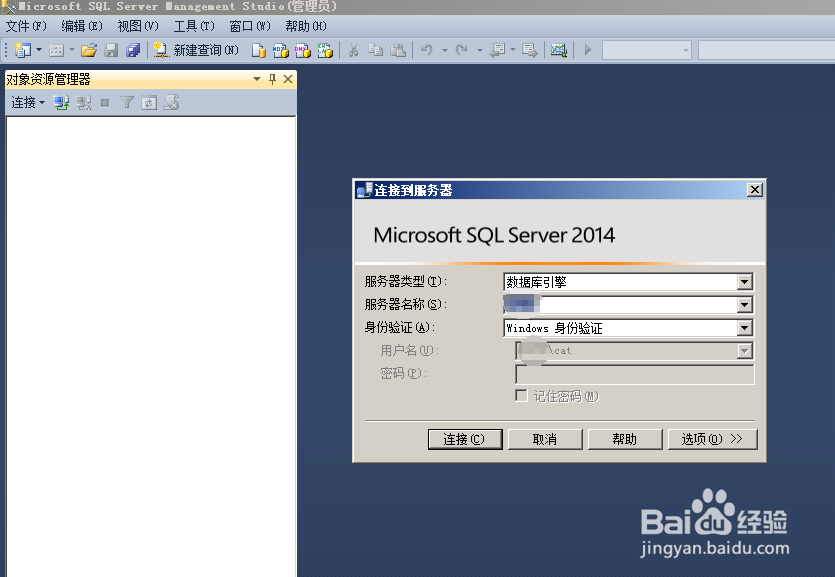Close the 对象资源管理器 panel
The height and width of the screenshot is (577, 835).
[288, 79]
